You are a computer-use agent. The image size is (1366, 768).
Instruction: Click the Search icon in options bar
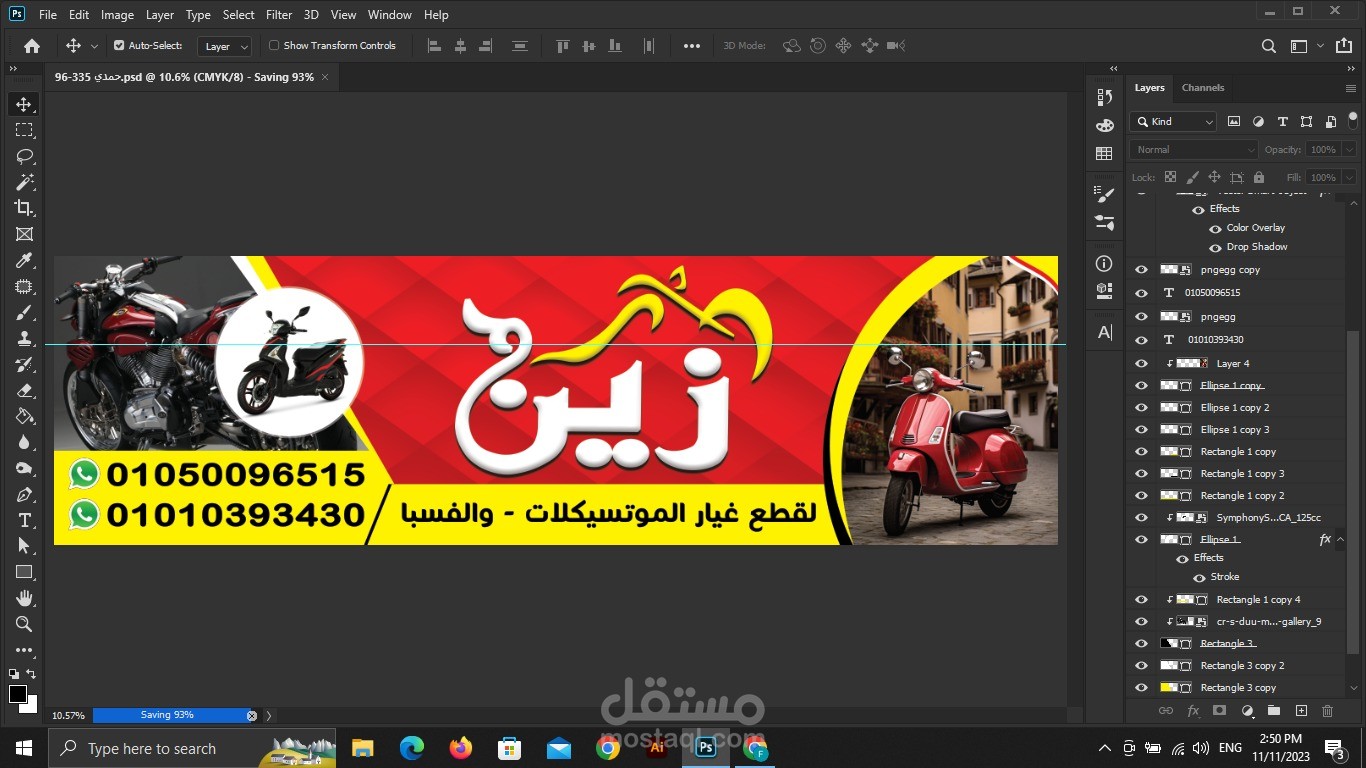[1268, 46]
